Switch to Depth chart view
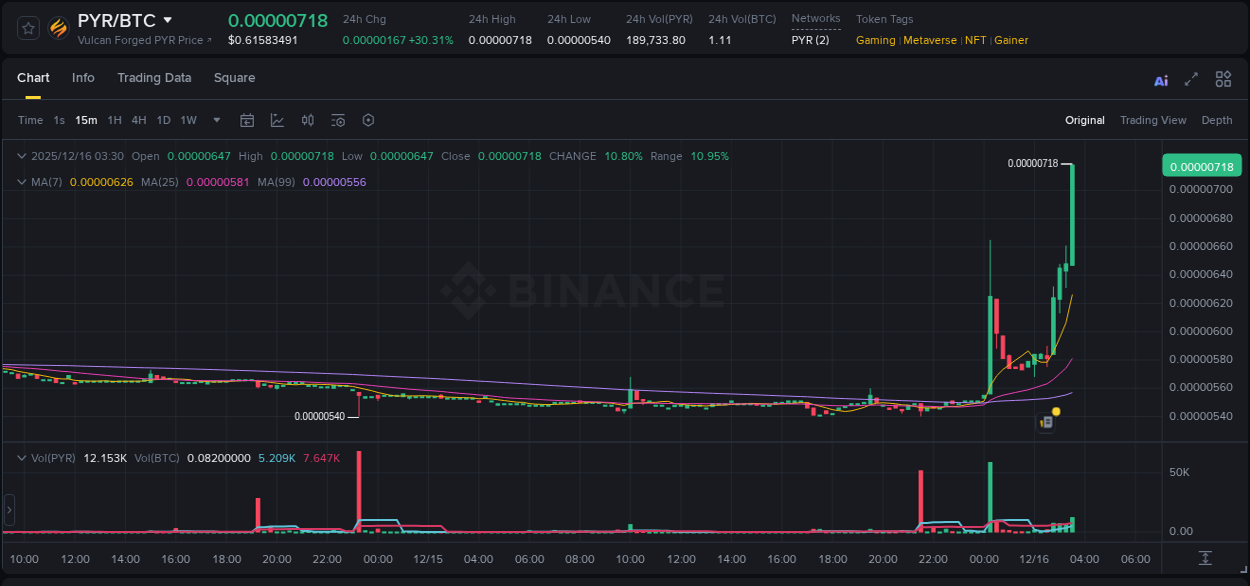This screenshot has height=586, width=1250. [x=1216, y=120]
